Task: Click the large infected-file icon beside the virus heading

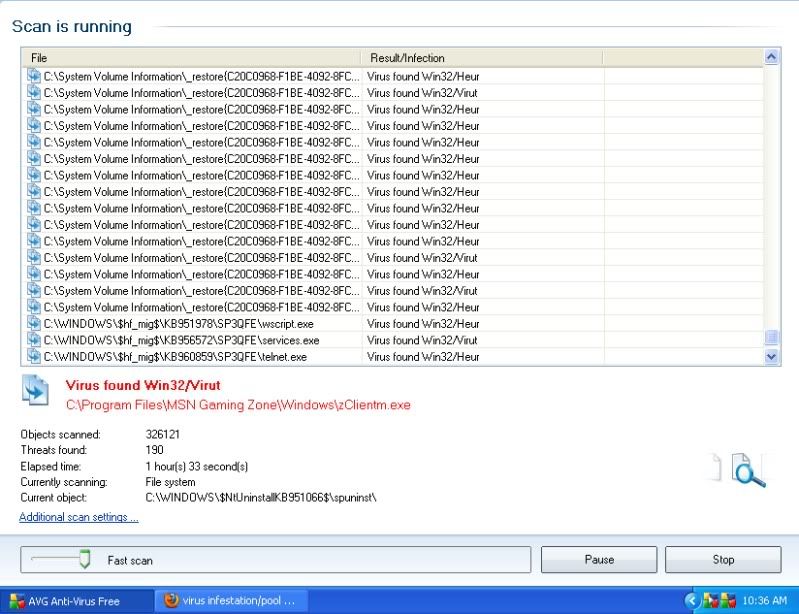Action: coord(35,391)
